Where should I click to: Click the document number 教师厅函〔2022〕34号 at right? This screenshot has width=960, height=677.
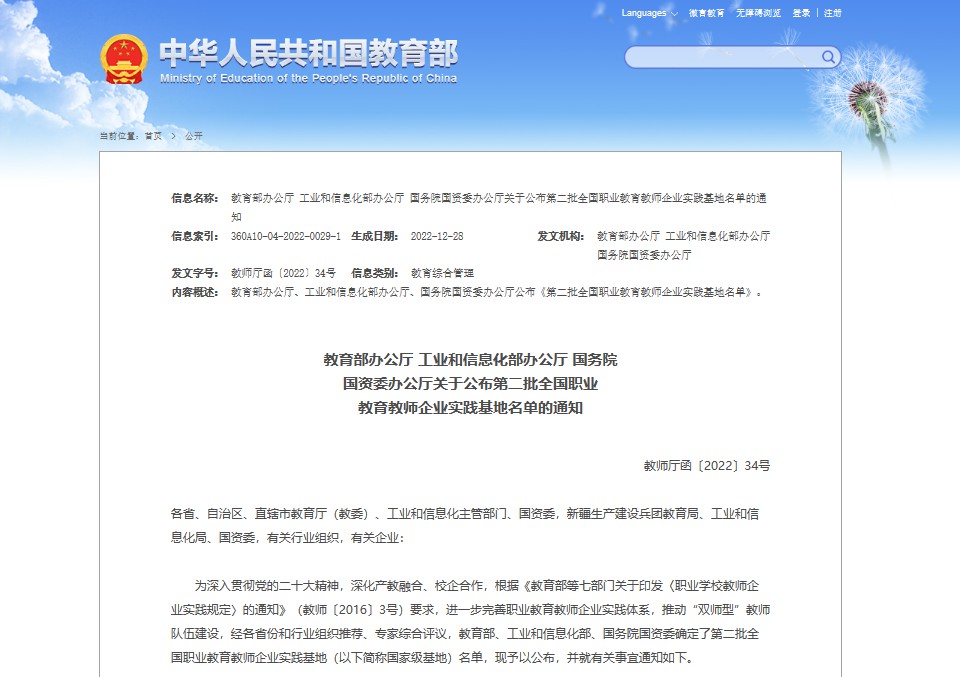tap(706, 465)
